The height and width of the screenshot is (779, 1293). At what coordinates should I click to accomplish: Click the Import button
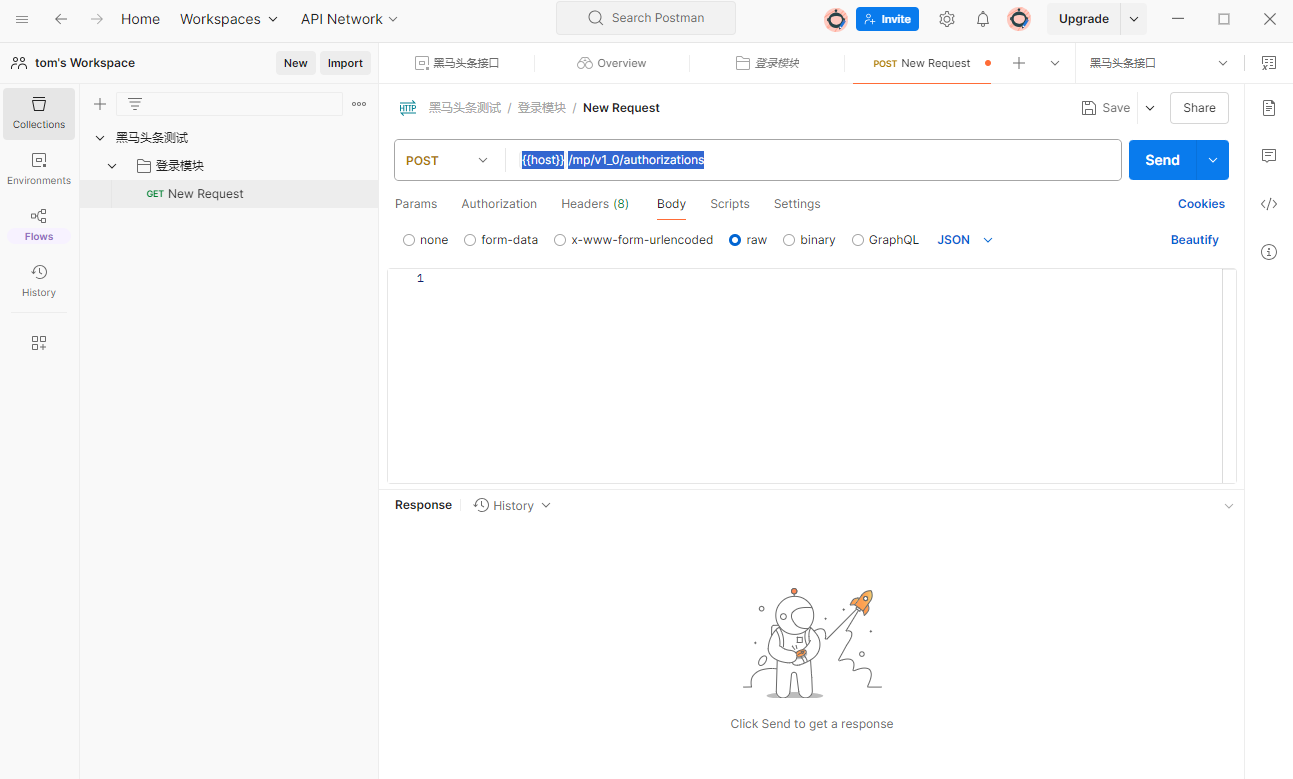(345, 63)
